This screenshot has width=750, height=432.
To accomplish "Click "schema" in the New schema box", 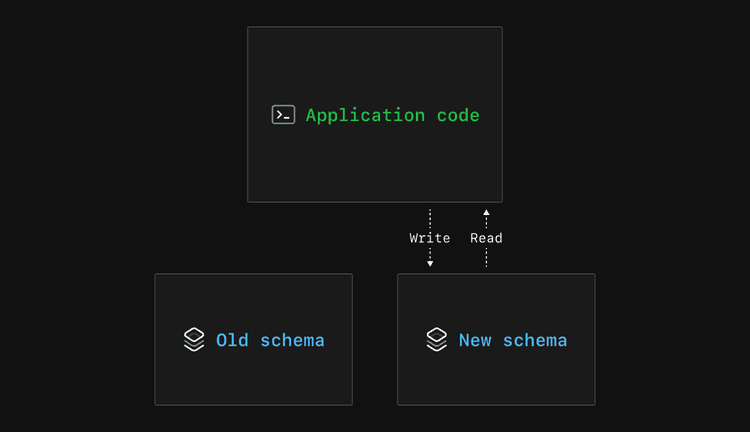I will [x=534, y=340].
